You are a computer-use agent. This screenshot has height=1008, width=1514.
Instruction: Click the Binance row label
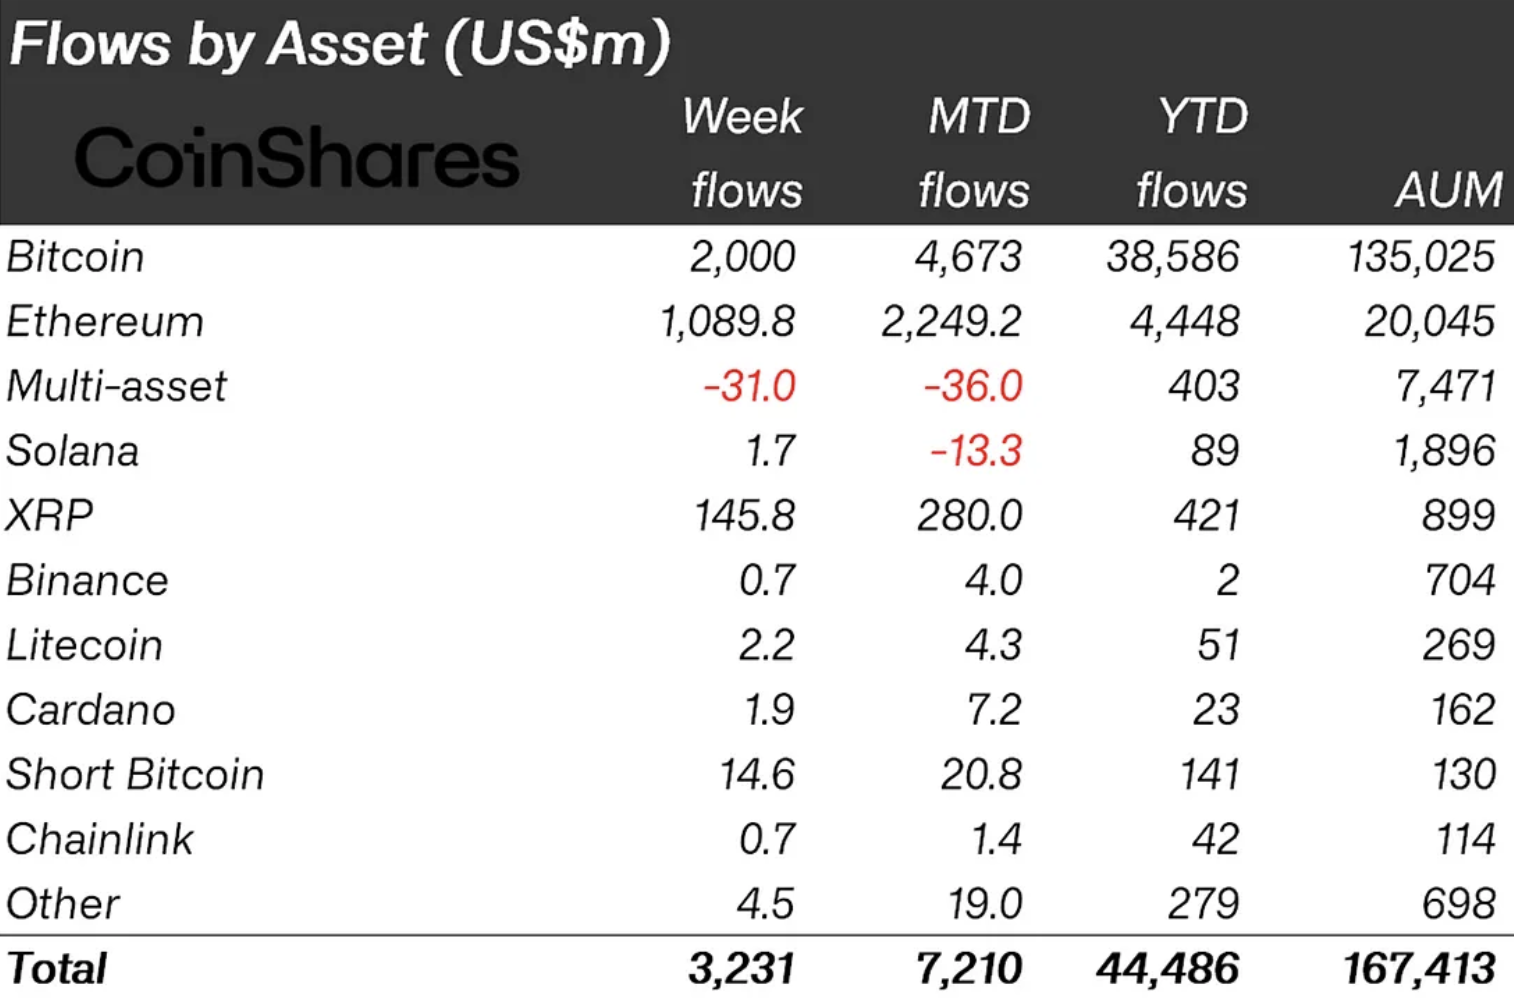[88, 580]
